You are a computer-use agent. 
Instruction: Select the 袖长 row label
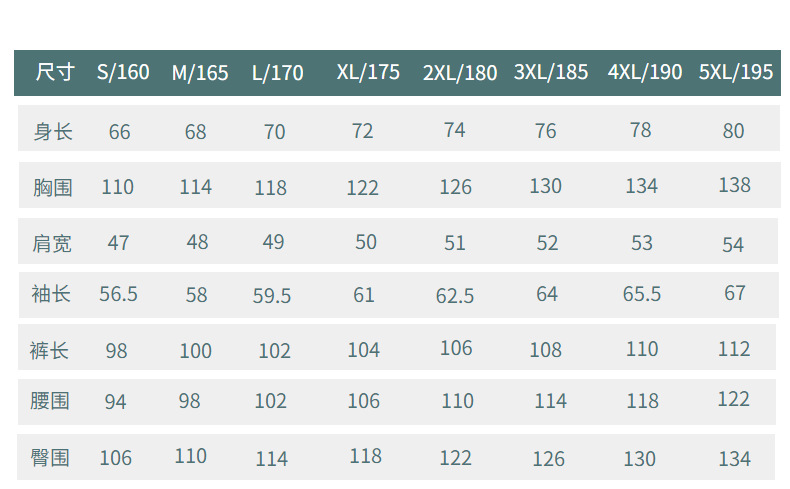click(x=51, y=294)
